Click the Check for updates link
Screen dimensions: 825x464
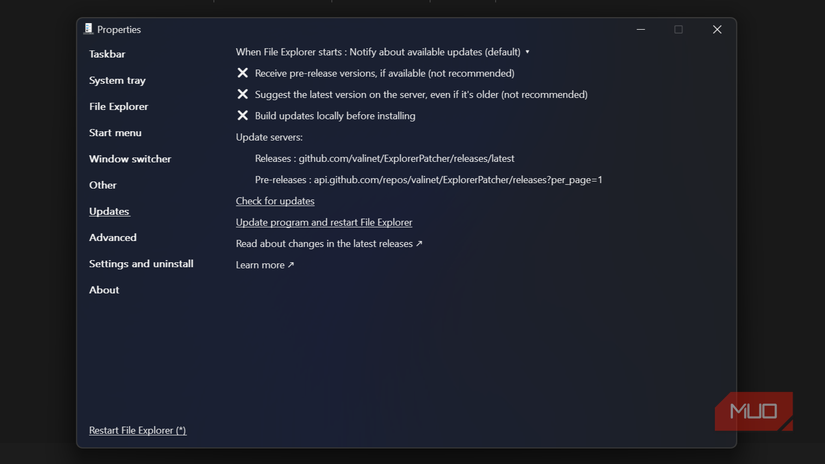275,201
